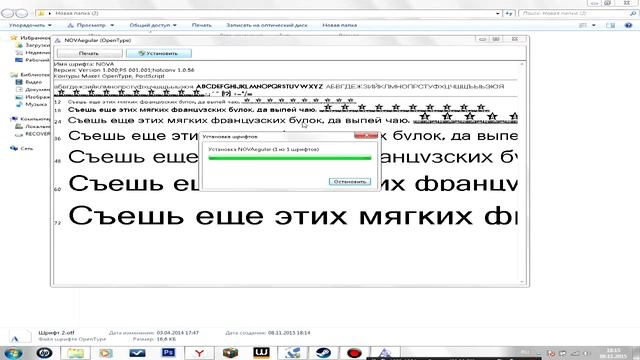Toggle the Explorer preview pane icon
The image size is (640, 360).
click(611, 25)
